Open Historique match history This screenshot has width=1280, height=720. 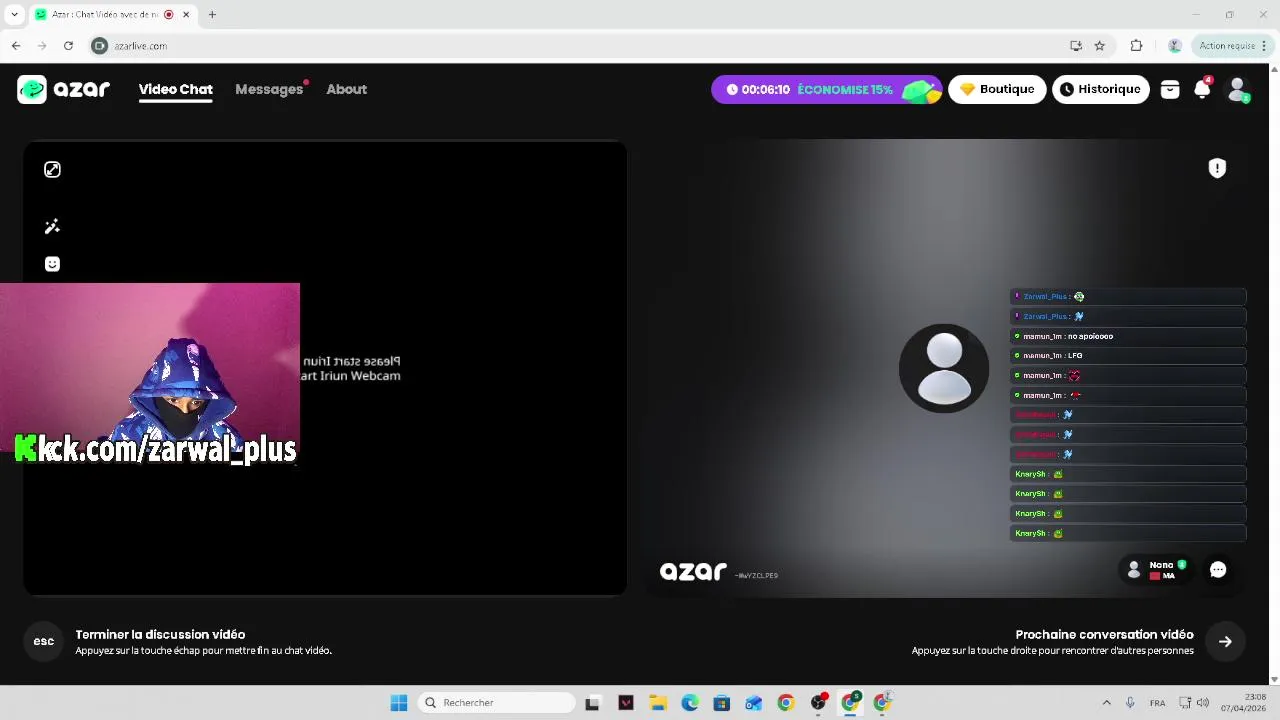tap(1100, 89)
